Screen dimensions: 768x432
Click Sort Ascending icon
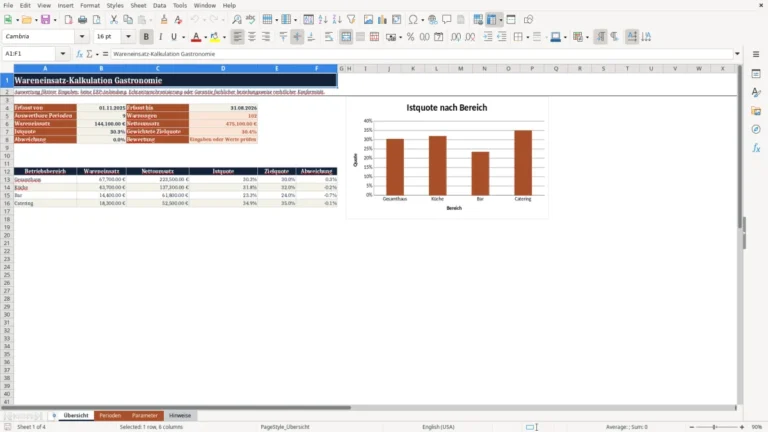[x=323, y=20]
